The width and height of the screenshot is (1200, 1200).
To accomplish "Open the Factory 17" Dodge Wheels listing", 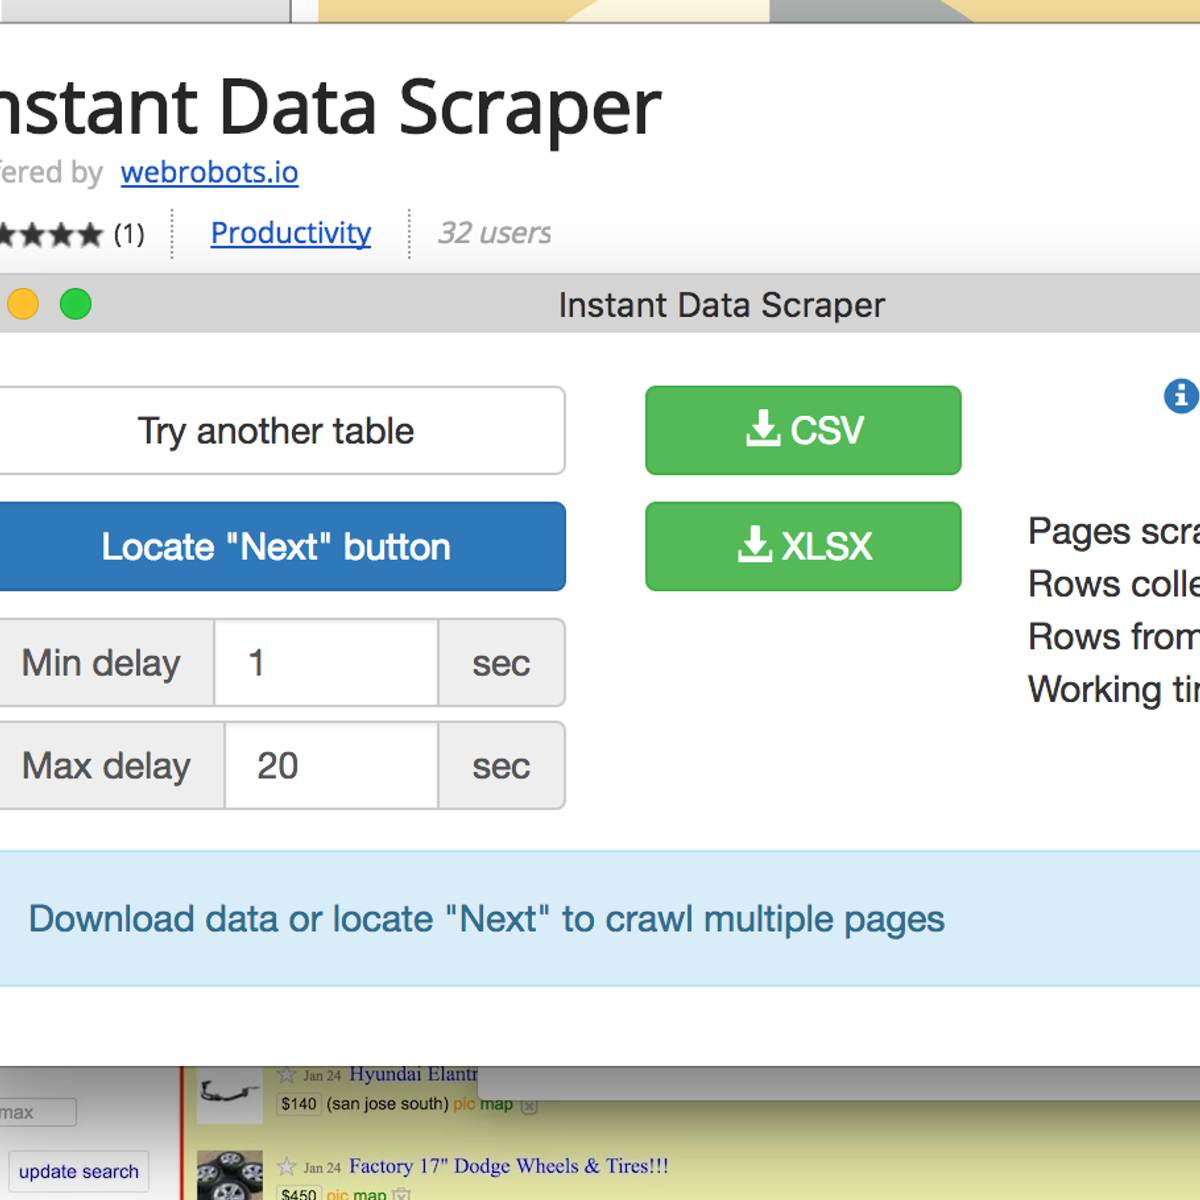I will point(509,1165).
